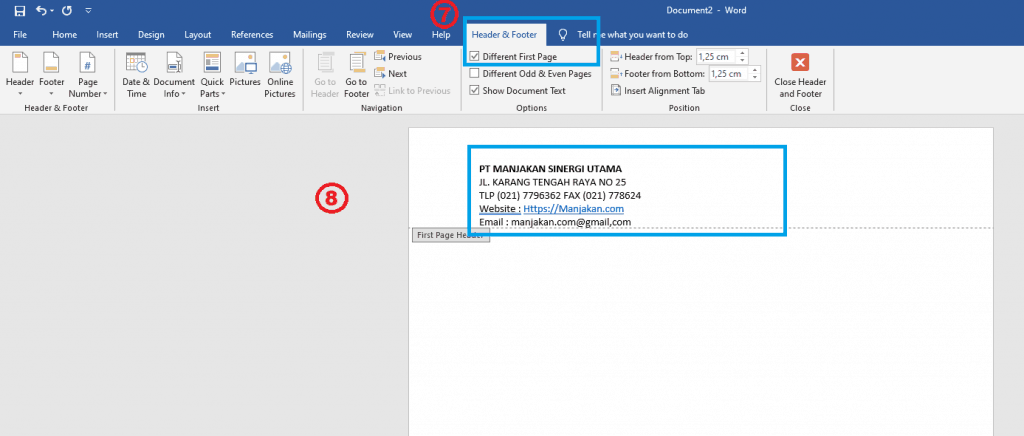Open the Help tab
This screenshot has width=1024, height=436.
point(441,35)
